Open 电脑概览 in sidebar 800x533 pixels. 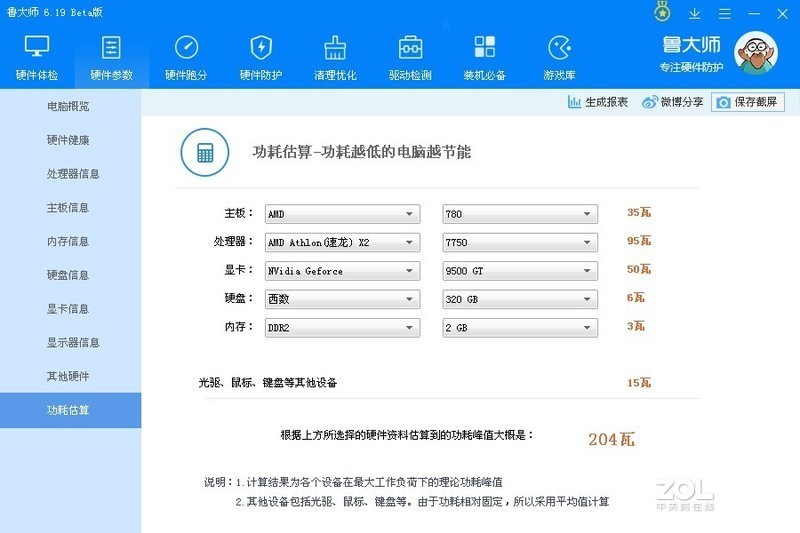(68, 106)
